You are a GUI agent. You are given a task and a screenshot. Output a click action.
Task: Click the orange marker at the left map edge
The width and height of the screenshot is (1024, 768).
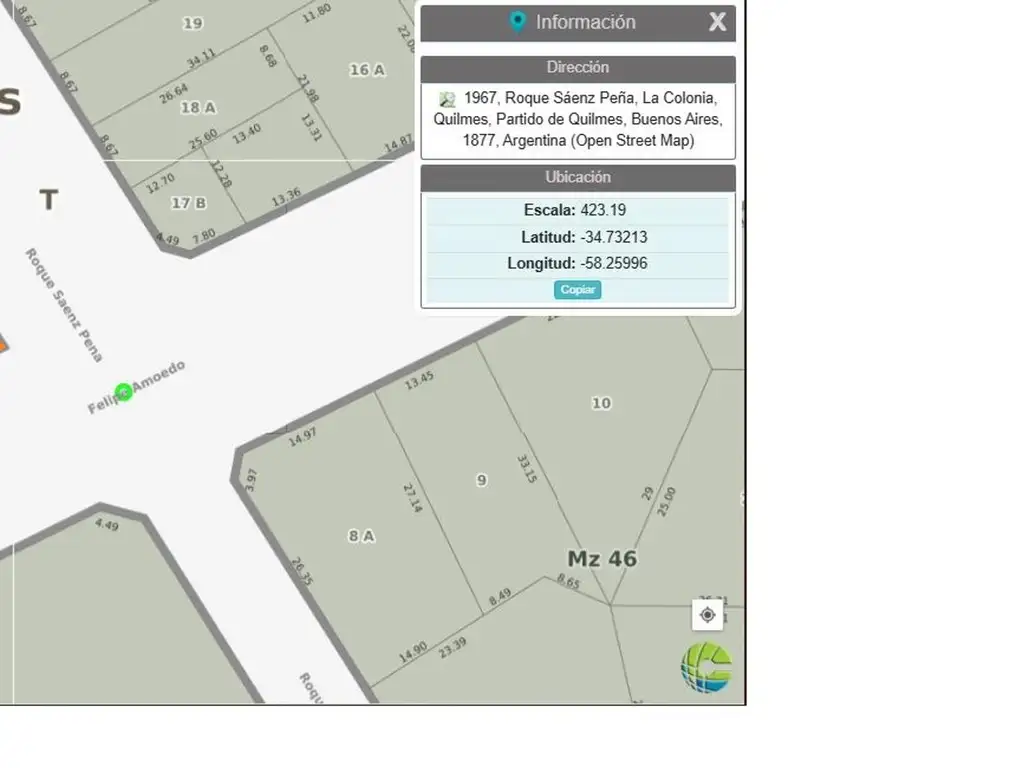coord(2,345)
